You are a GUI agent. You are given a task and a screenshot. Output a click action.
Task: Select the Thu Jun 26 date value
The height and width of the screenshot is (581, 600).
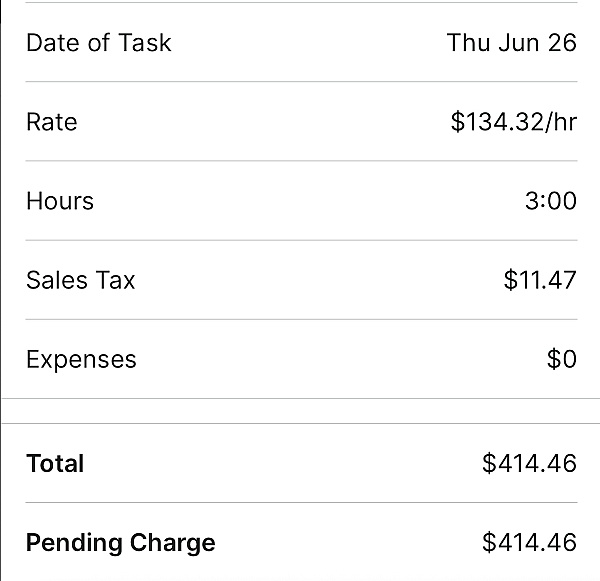(511, 43)
